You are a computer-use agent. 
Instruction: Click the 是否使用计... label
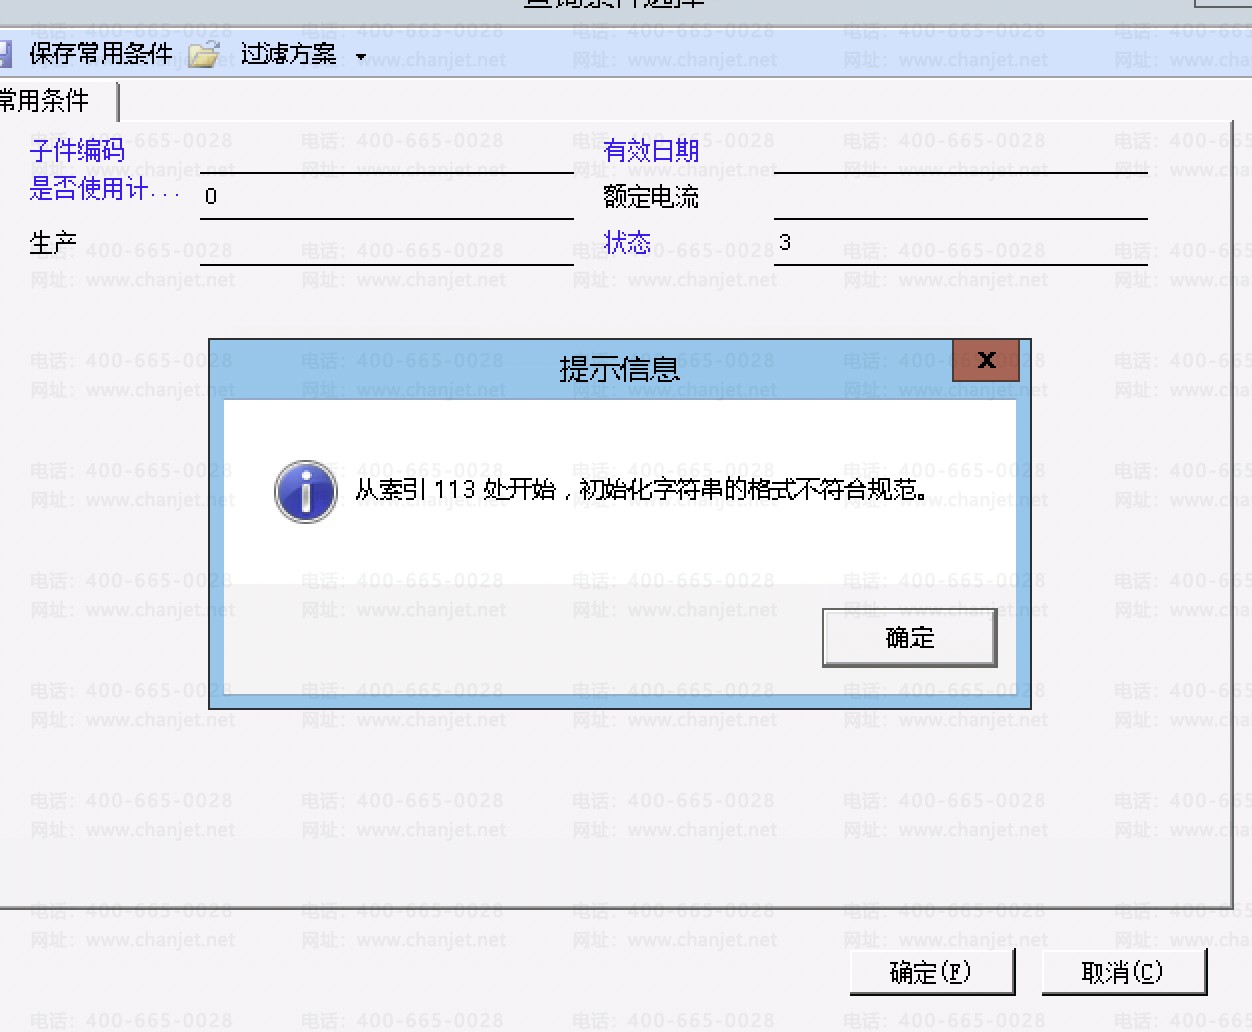coord(104,188)
